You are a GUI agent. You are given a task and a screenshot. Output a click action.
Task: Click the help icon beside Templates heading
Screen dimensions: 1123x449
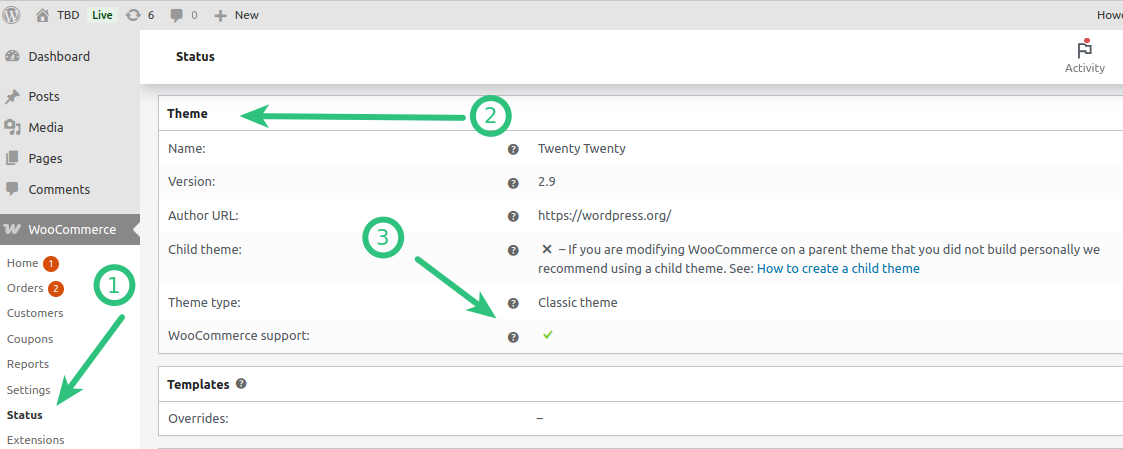(x=241, y=384)
